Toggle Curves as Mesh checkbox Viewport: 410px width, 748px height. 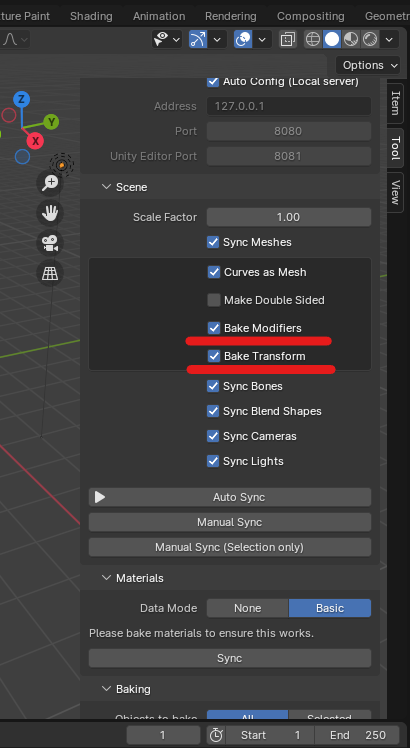click(x=214, y=272)
